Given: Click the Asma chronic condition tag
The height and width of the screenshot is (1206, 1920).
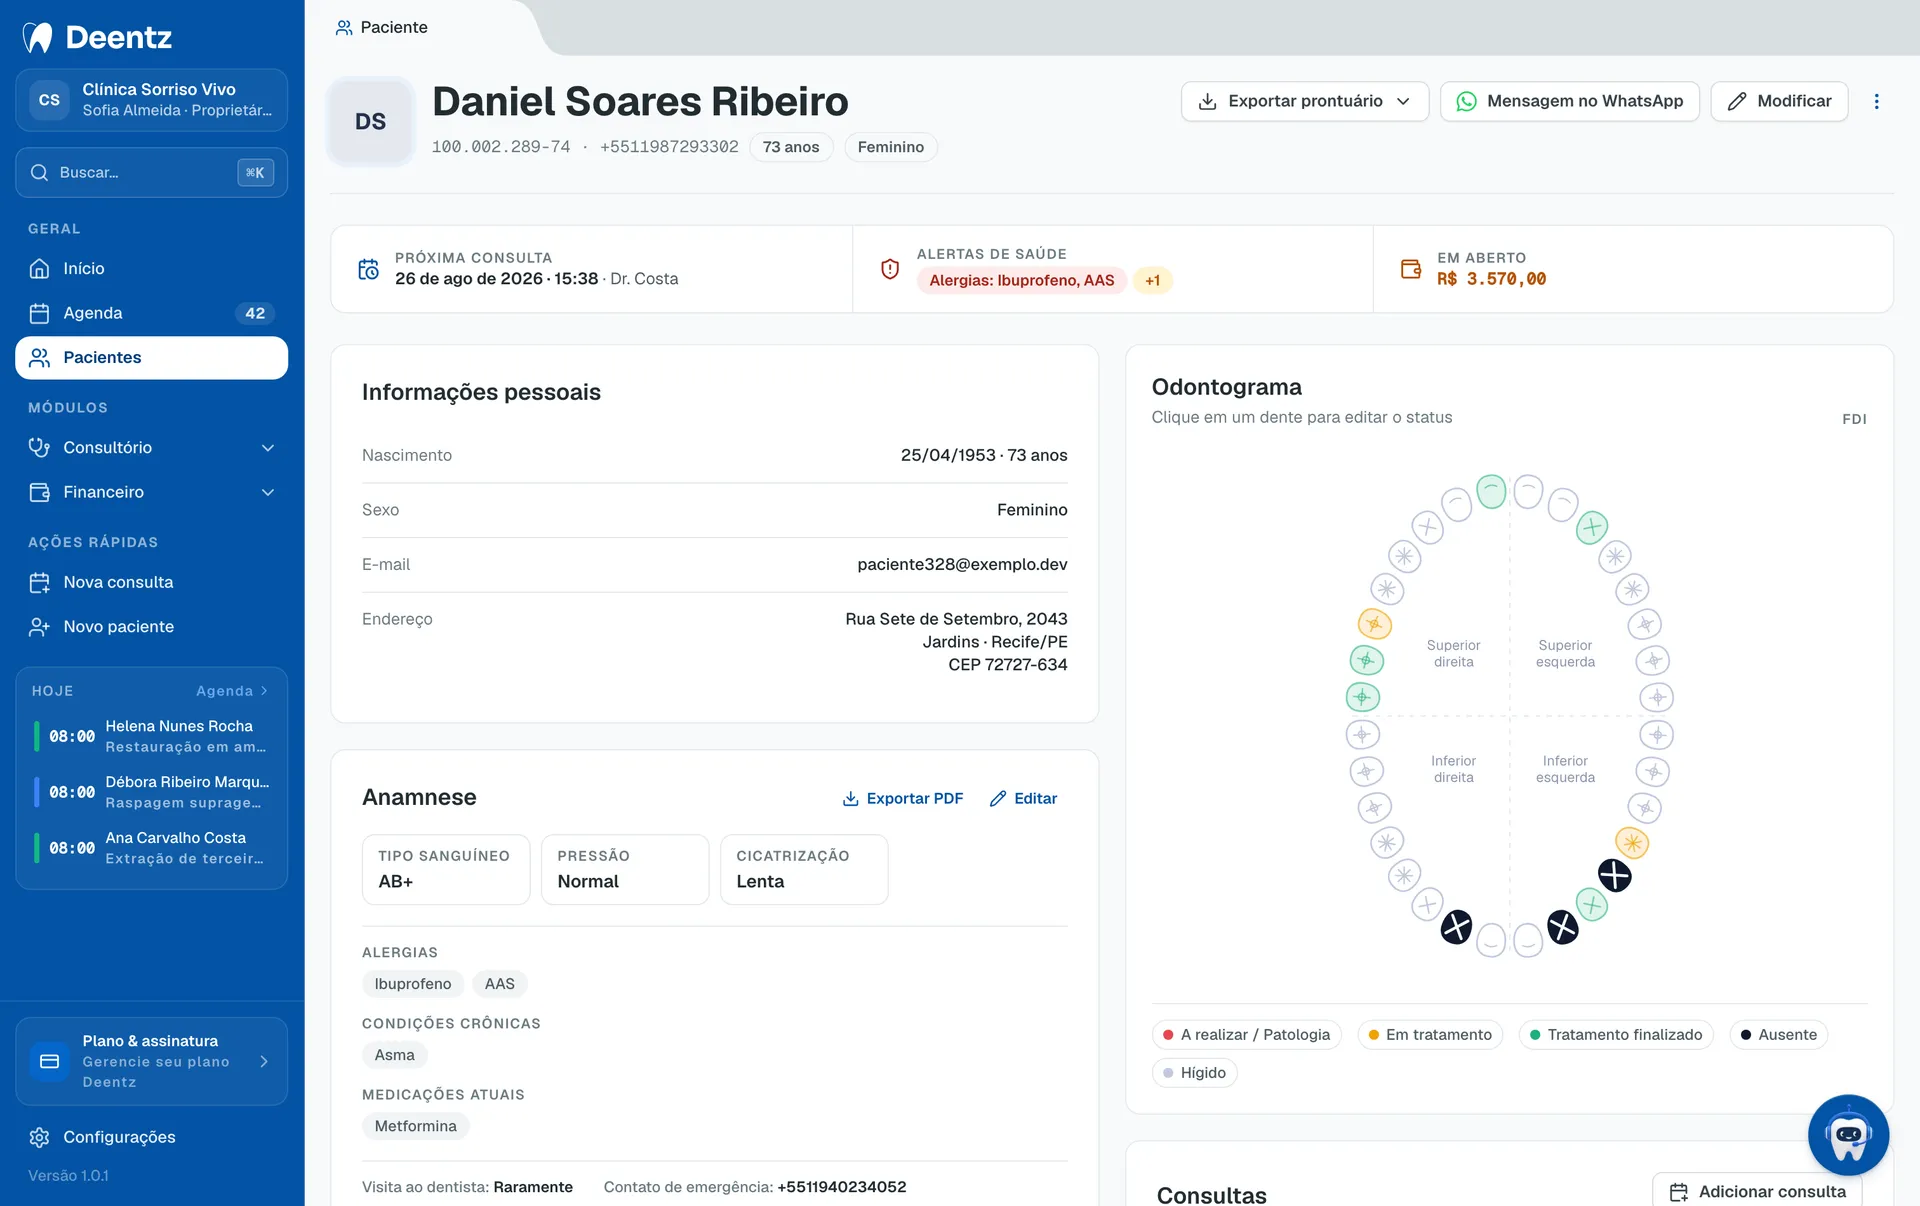Looking at the screenshot, I should (x=395, y=1055).
